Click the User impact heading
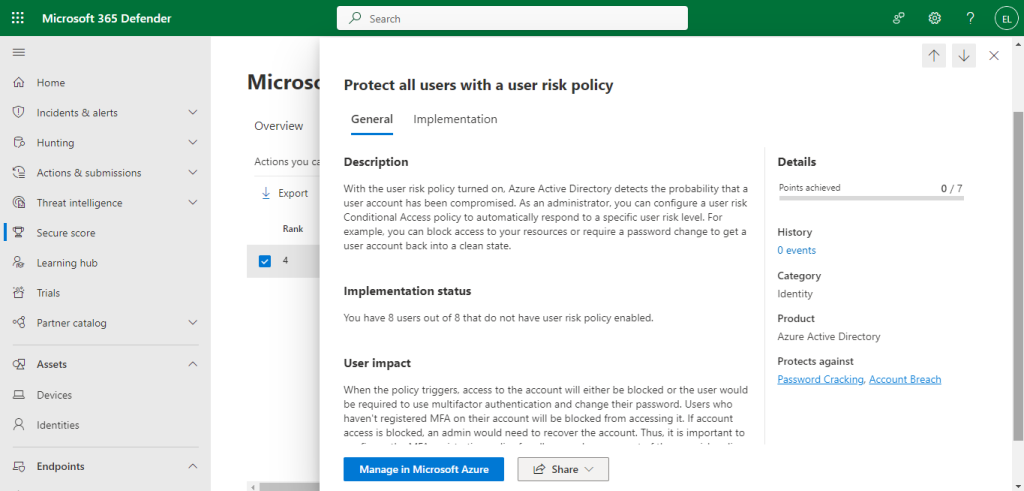Screen dimensions: 1024x491 pos(377,362)
